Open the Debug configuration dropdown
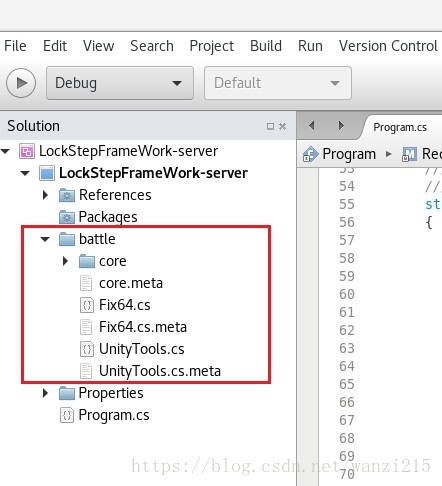The width and height of the screenshot is (442, 486). tap(120, 83)
